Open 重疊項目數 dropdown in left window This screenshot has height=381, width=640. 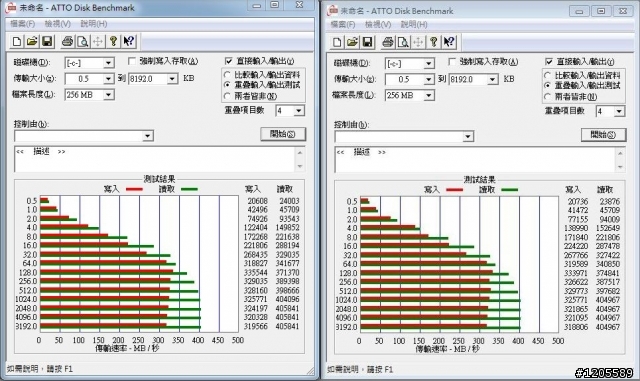pos(299,110)
